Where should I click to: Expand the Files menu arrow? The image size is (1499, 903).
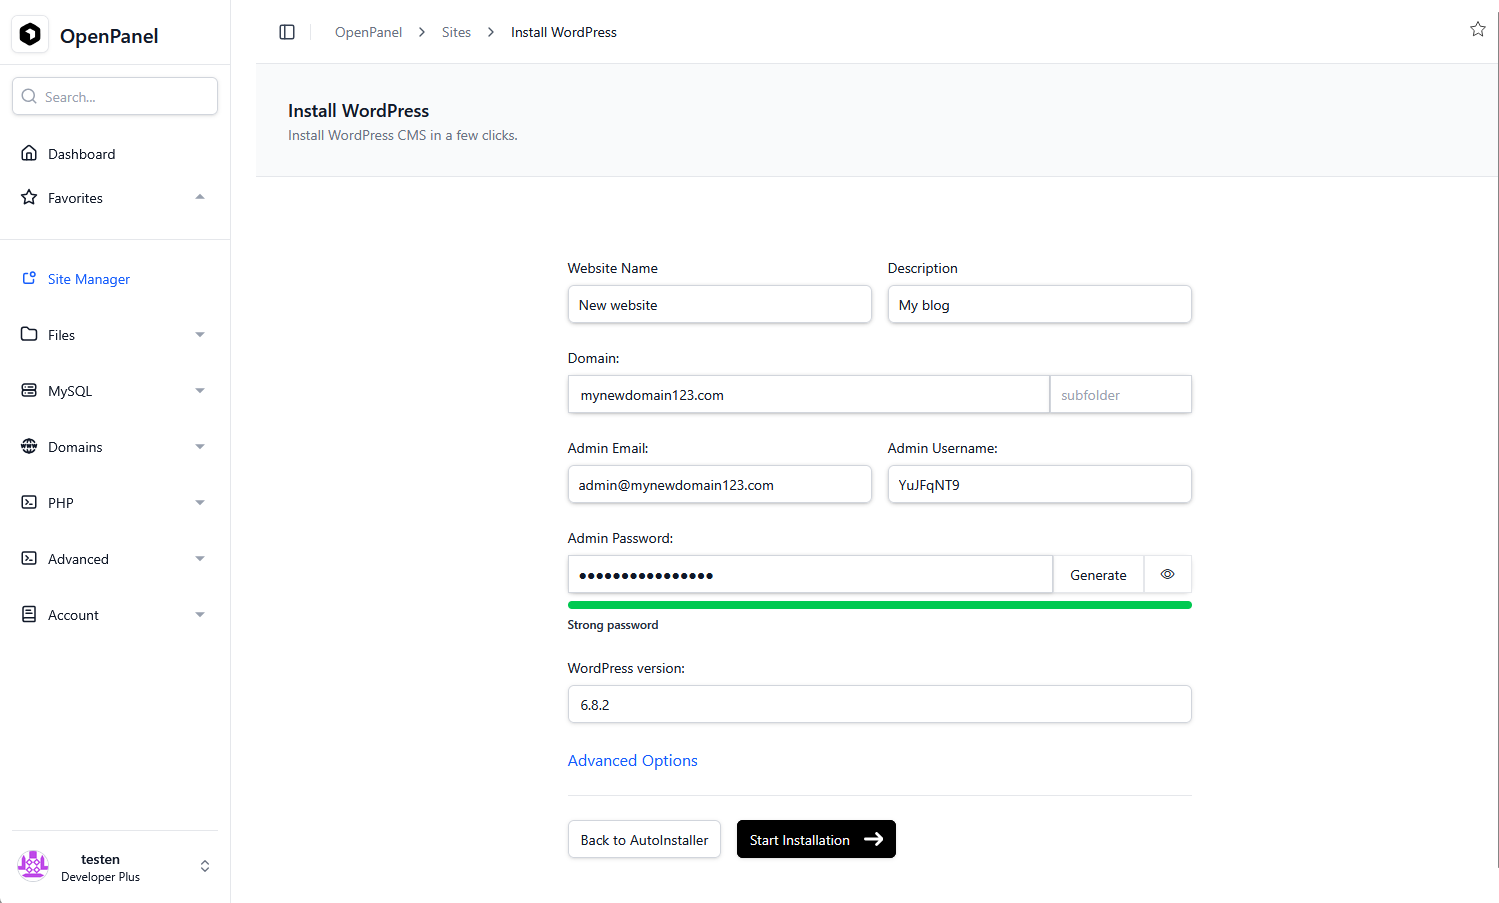pos(200,335)
